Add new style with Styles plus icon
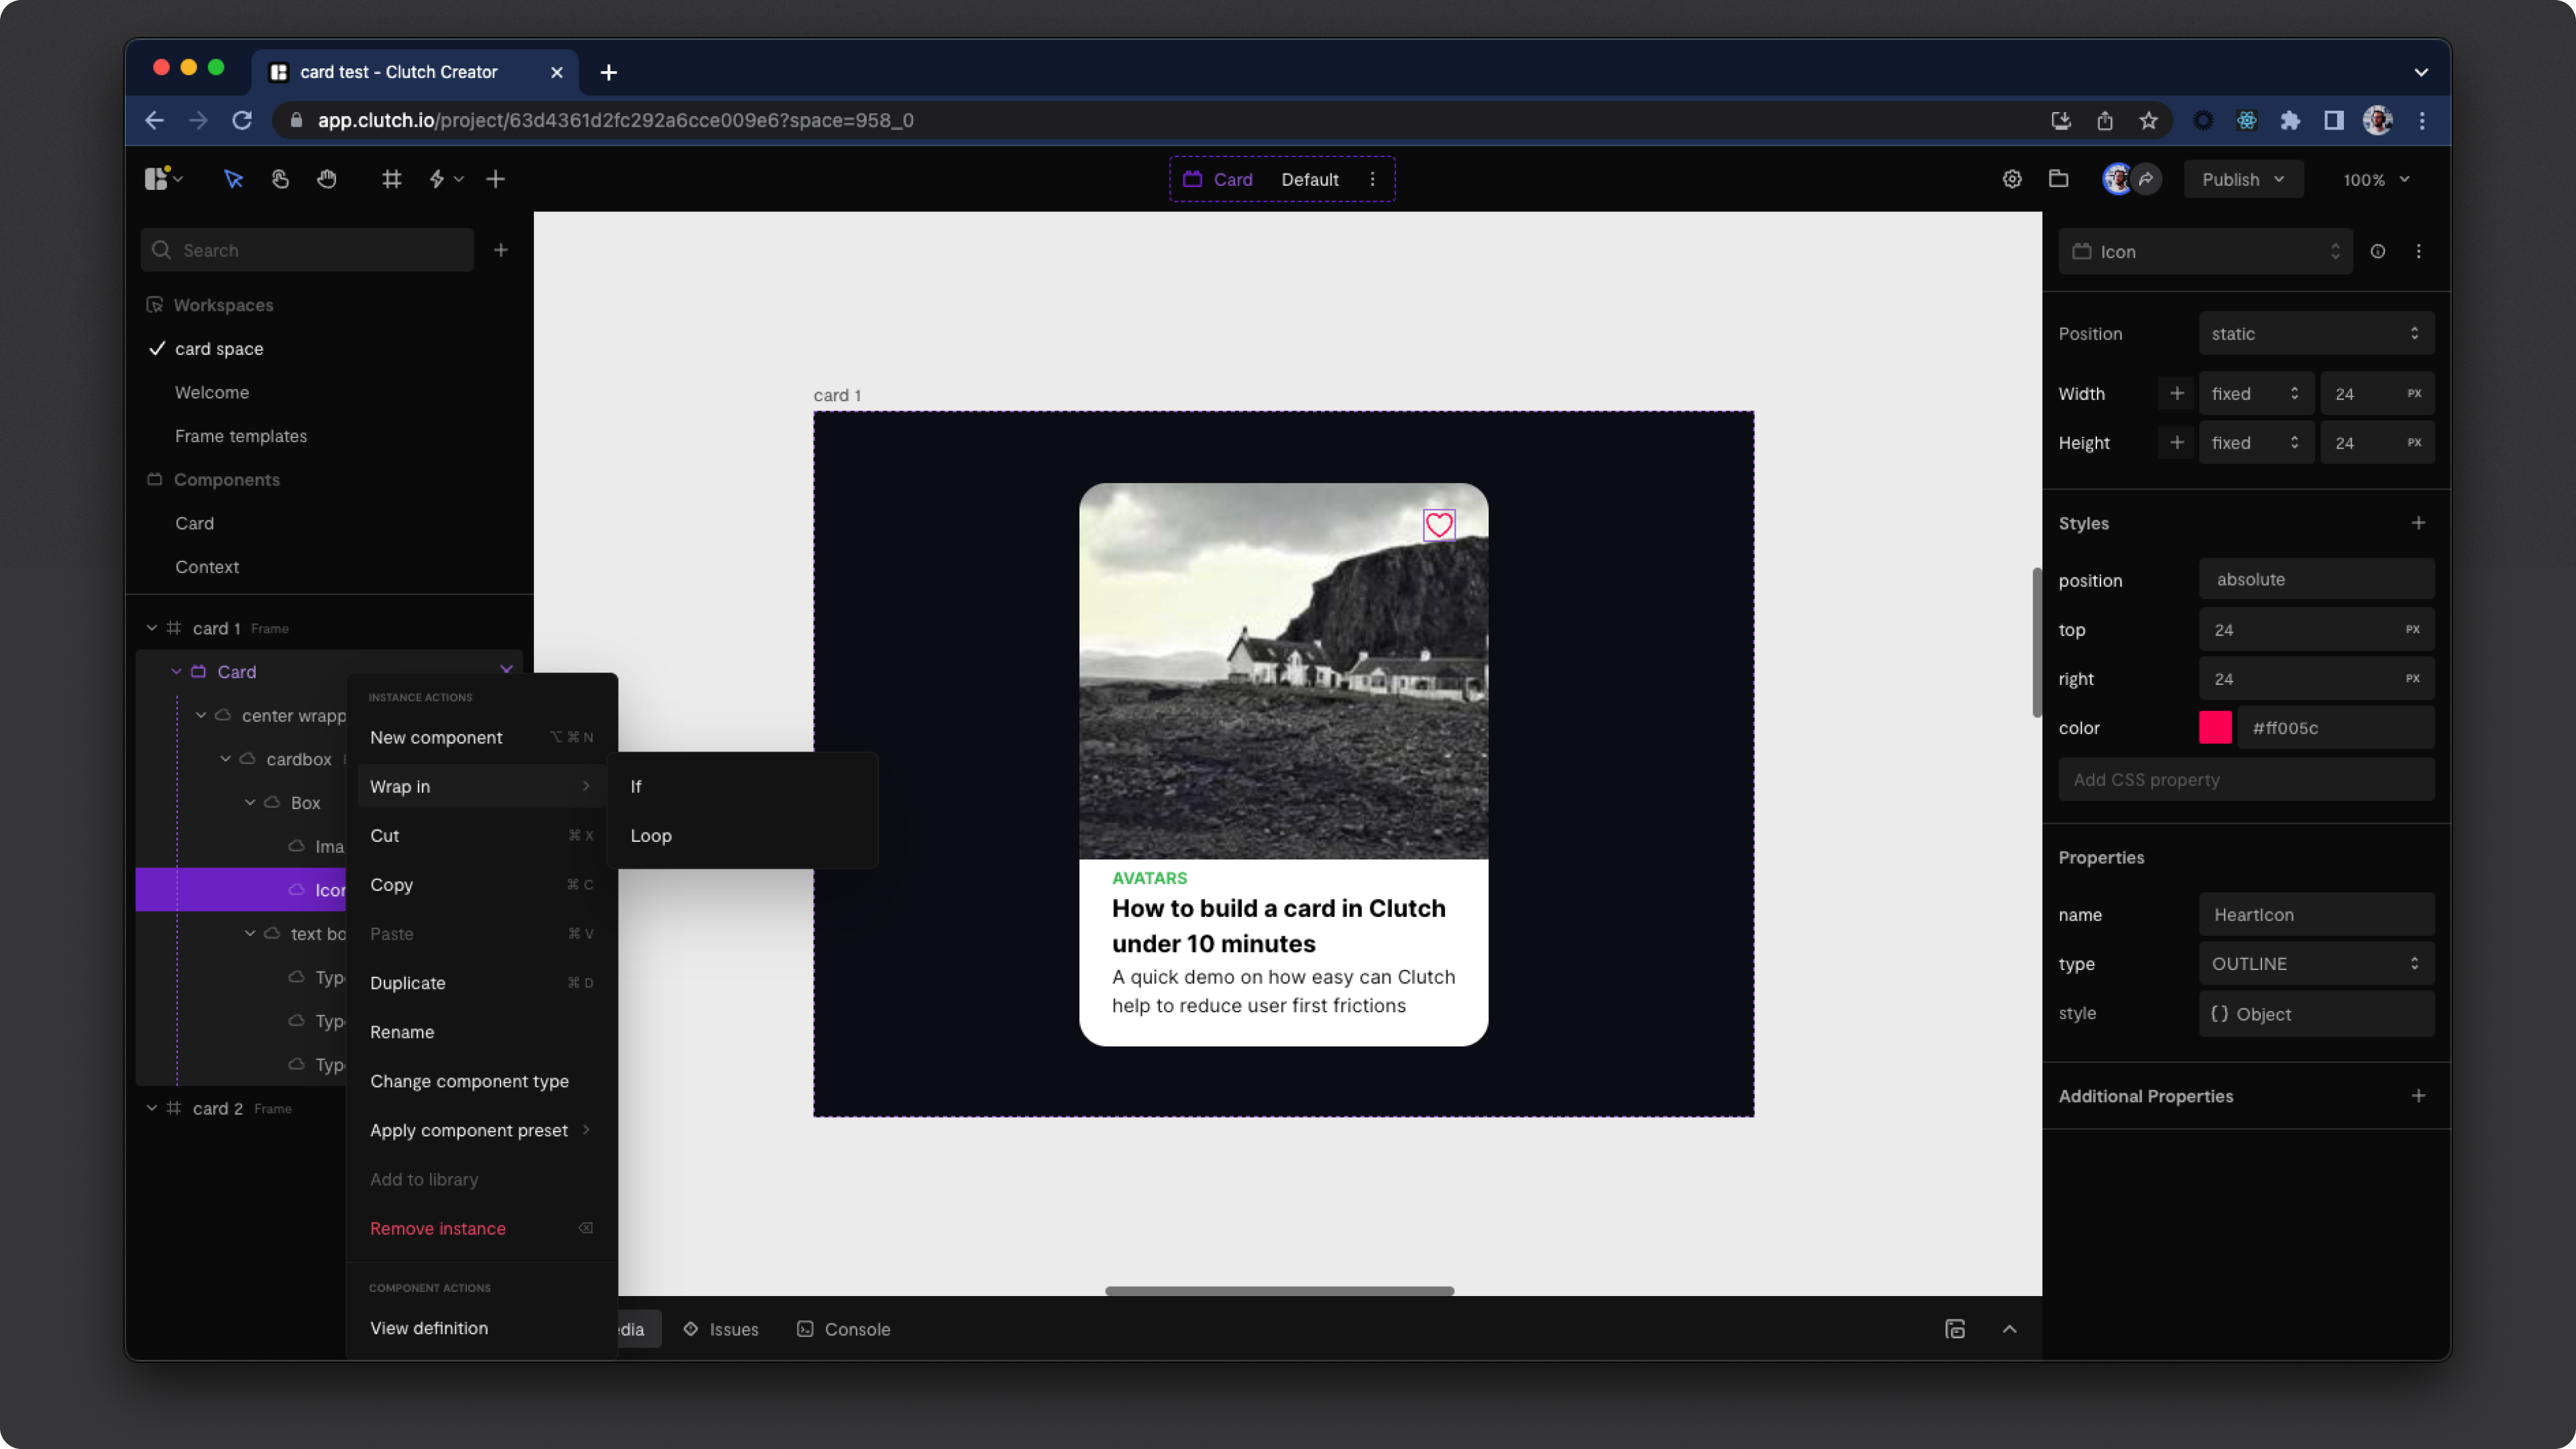Screen dimensions: 2576x1449 tap(2418, 523)
